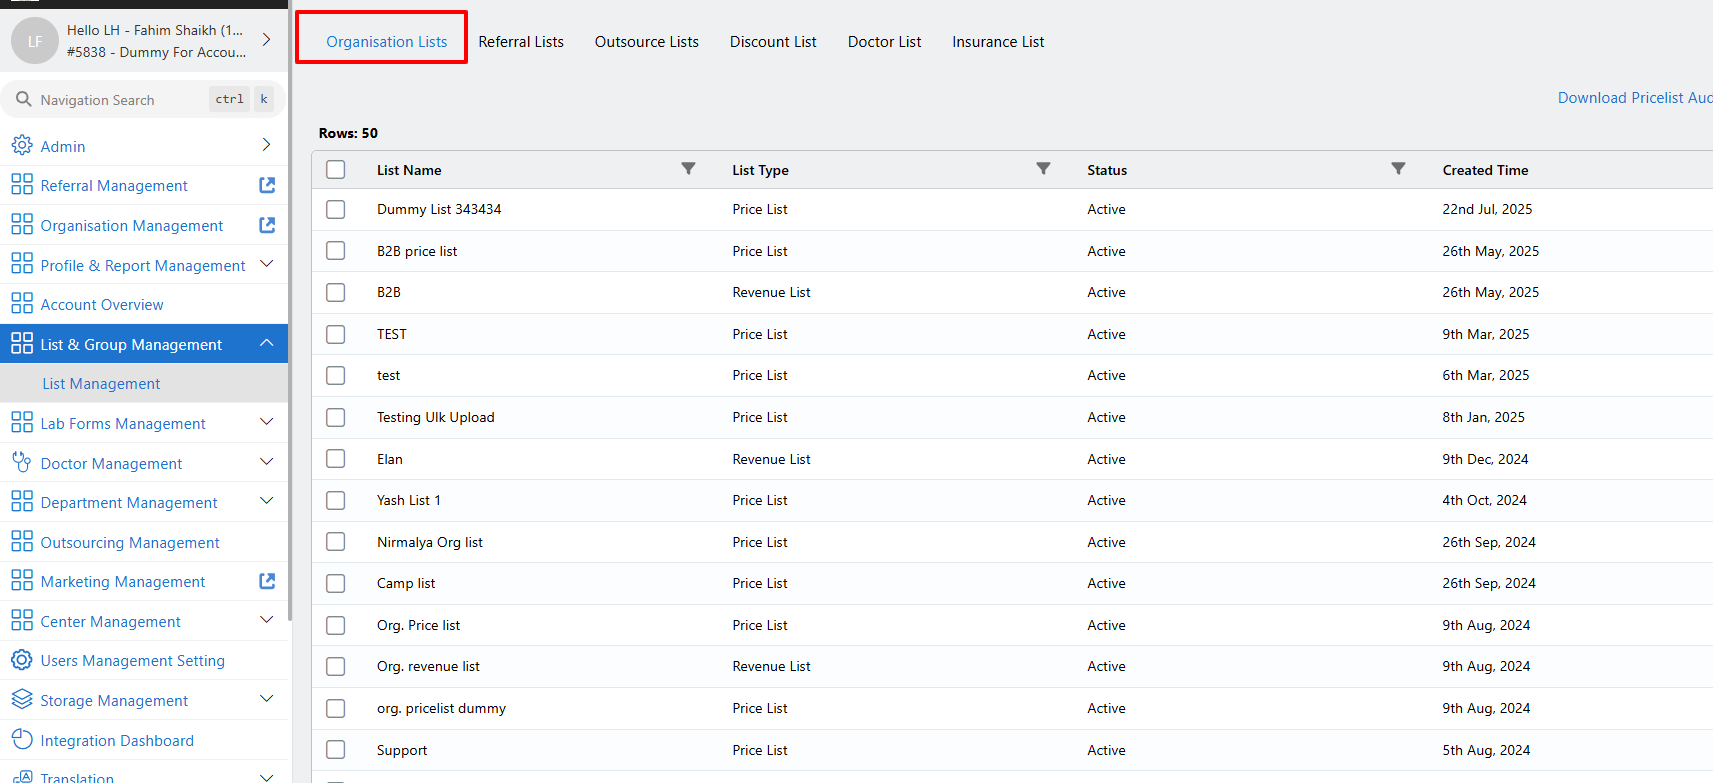The width and height of the screenshot is (1713, 783).
Task: Check the box for Dummy List 343434
Action: point(336,209)
